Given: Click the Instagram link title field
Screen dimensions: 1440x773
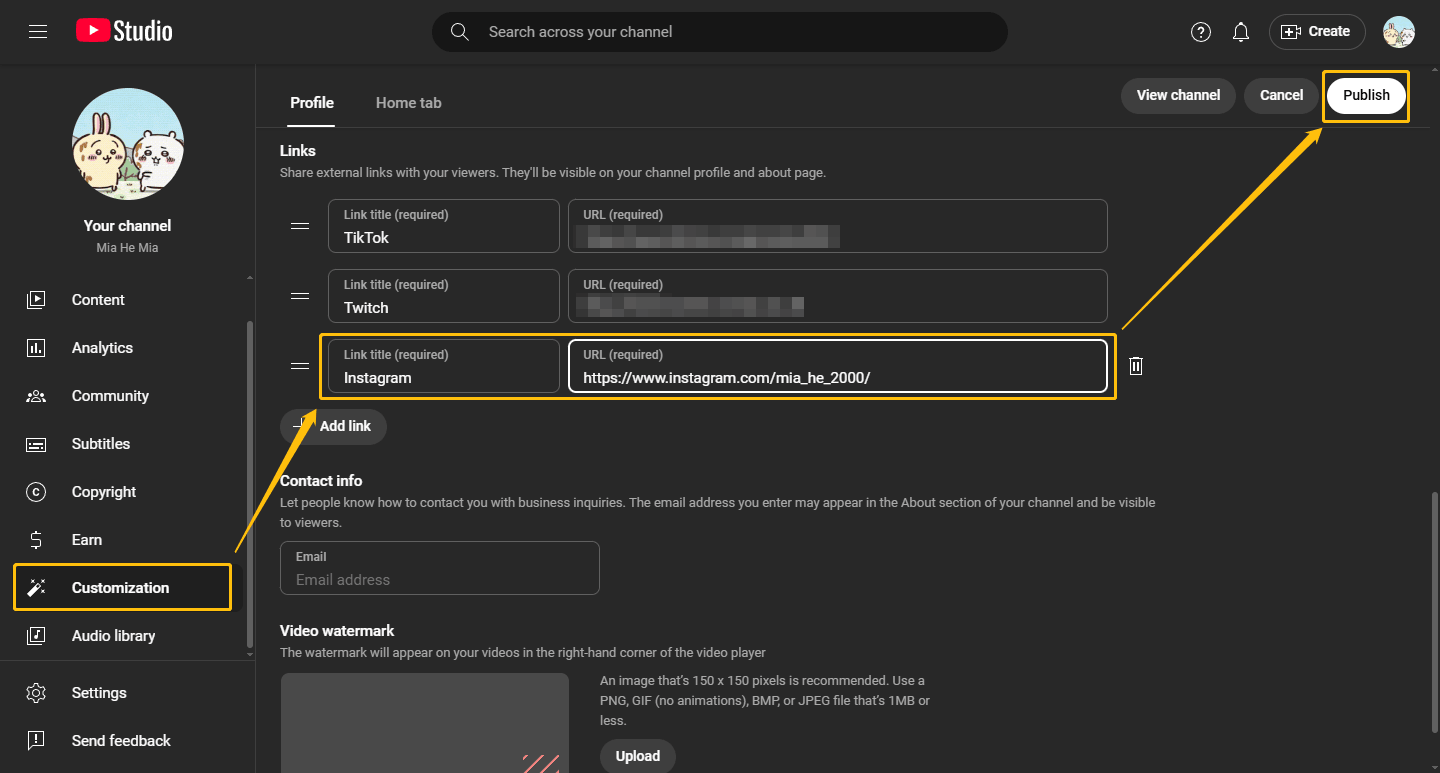Looking at the screenshot, I should [444, 366].
